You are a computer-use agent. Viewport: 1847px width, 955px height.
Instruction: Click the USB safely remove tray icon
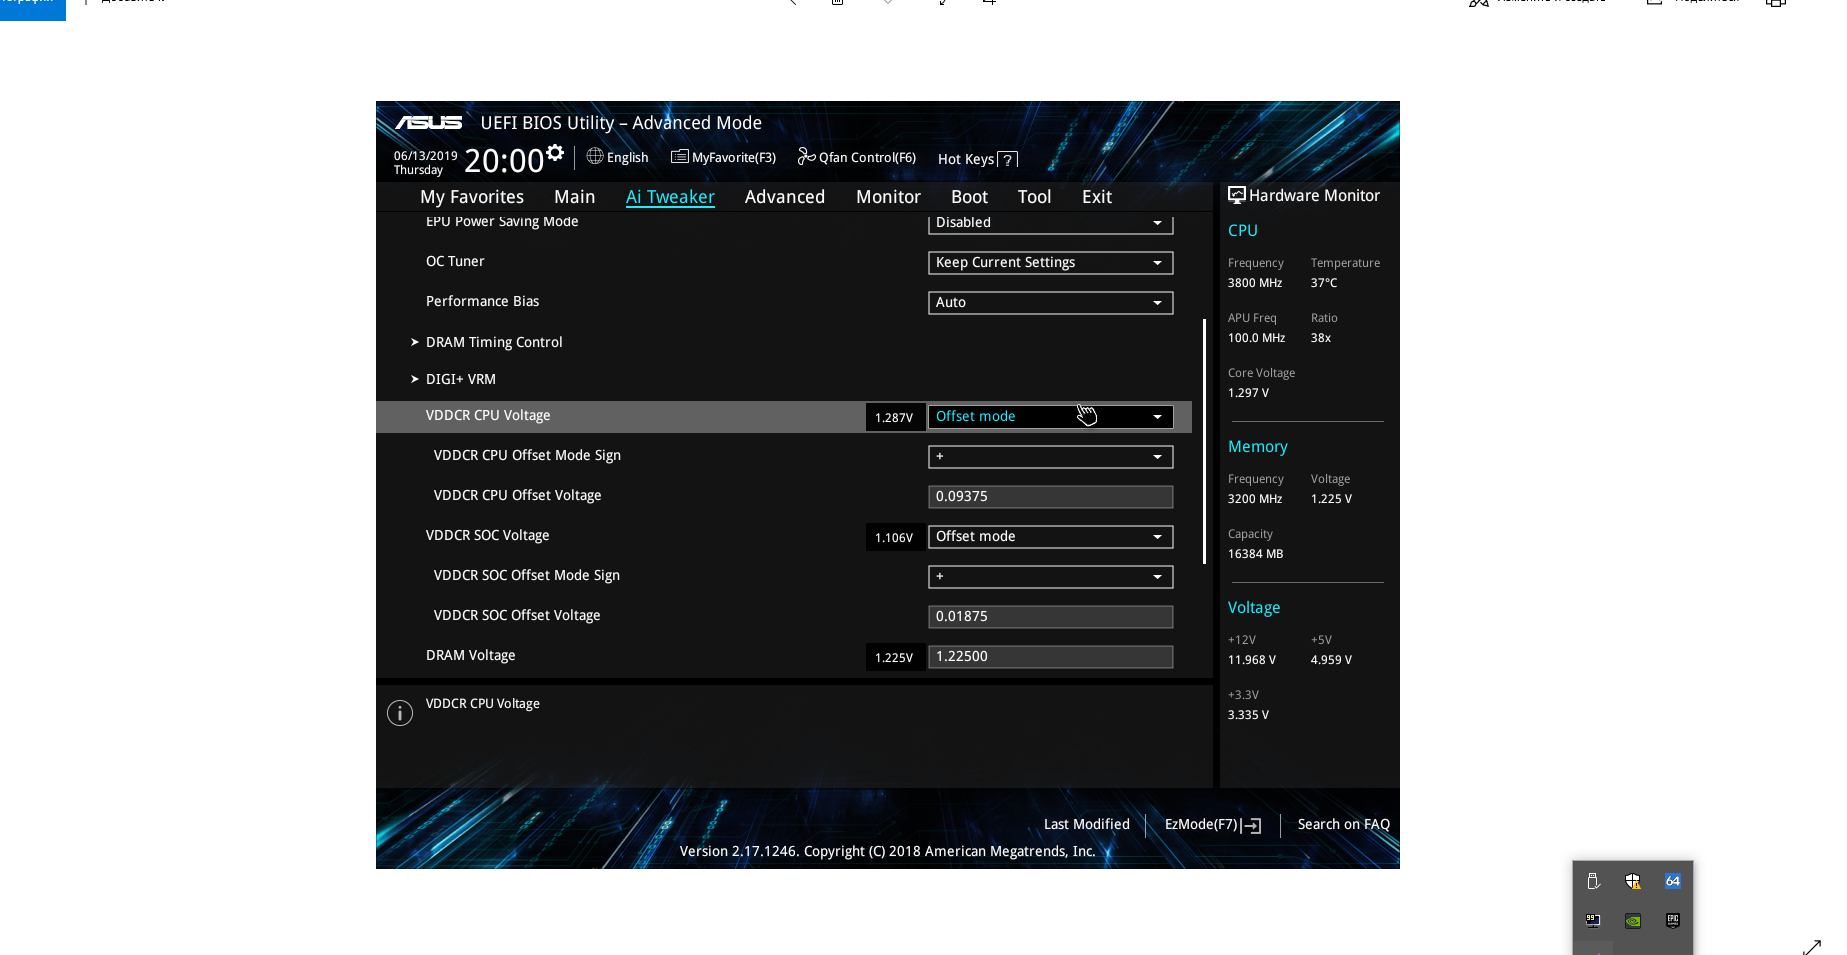(x=1593, y=881)
